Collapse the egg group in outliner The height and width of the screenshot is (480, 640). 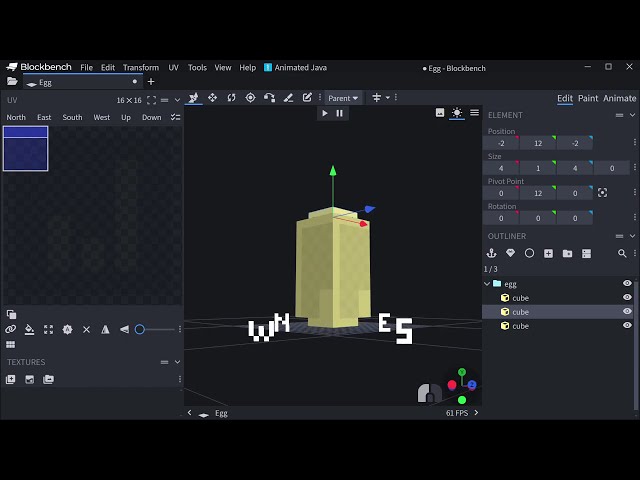click(487, 284)
